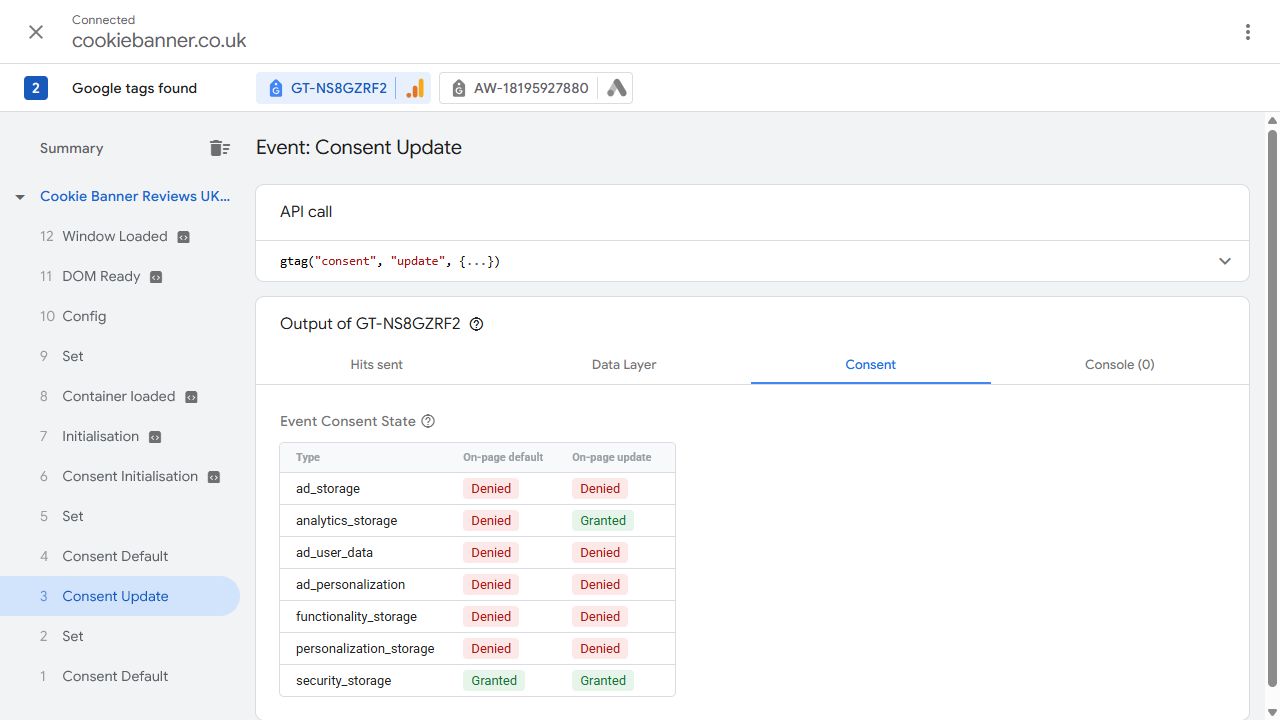Select the Consent tab
Viewport: 1280px width, 720px height.
(871, 365)
